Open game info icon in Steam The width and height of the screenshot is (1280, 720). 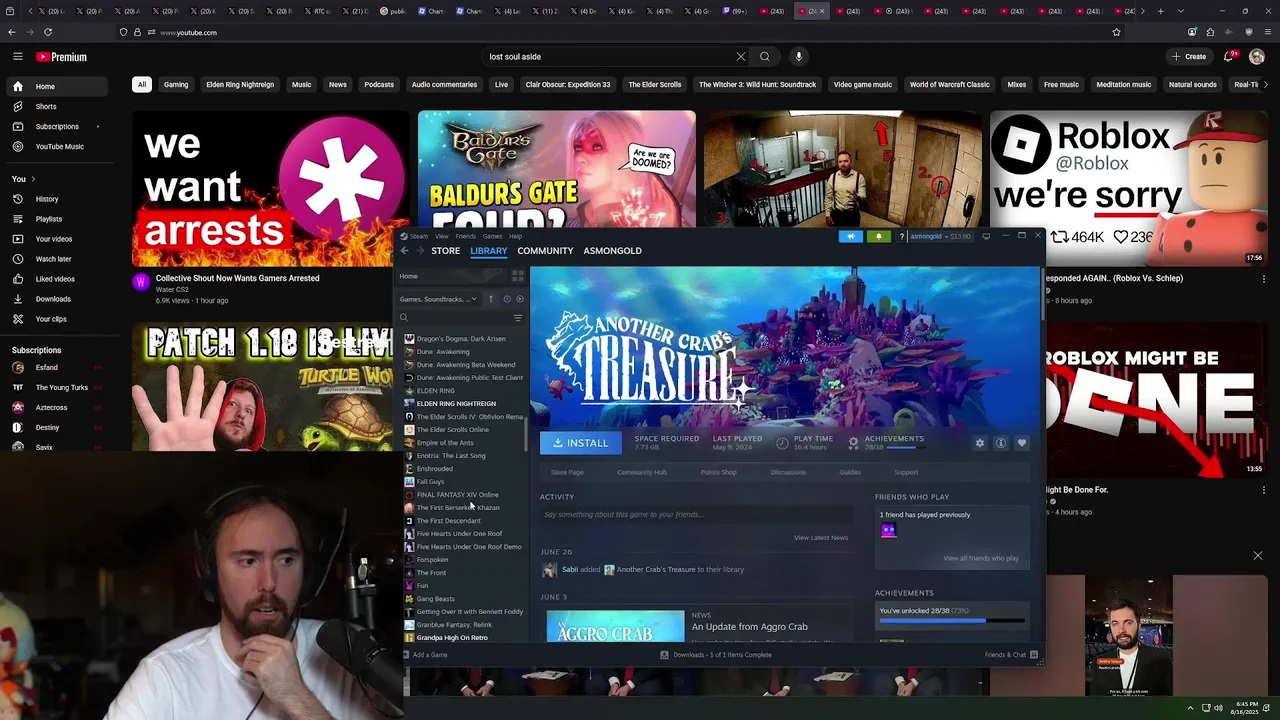[x=1001, y=443]
